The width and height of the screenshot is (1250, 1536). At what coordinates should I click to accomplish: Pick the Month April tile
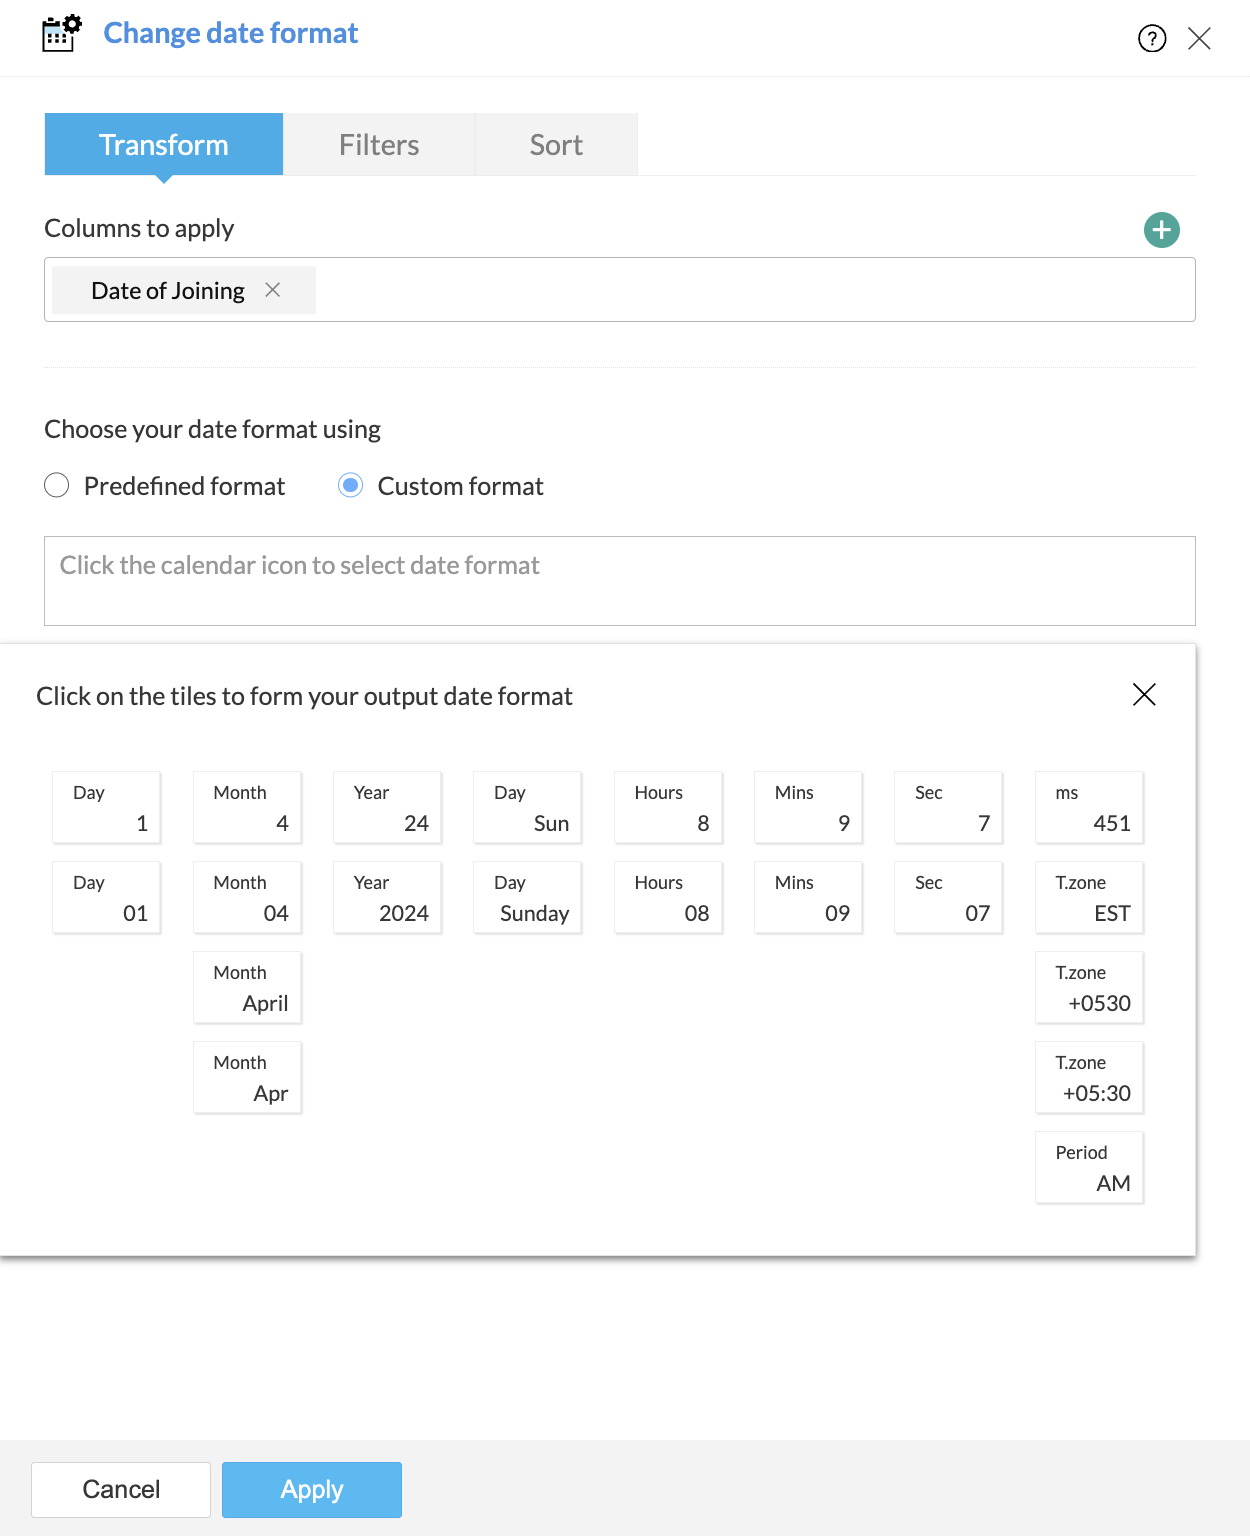247,988
